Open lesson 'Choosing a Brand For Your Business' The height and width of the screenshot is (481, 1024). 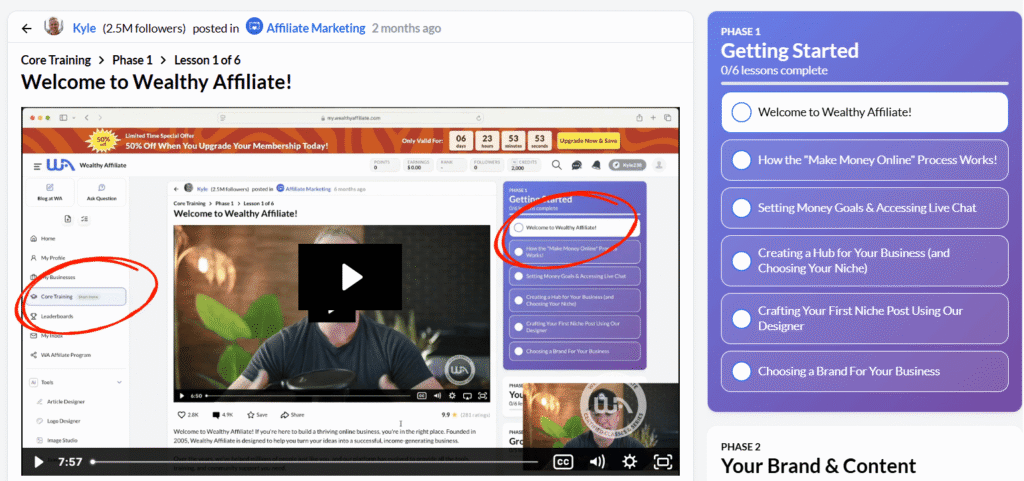click(x=865, y=371)
